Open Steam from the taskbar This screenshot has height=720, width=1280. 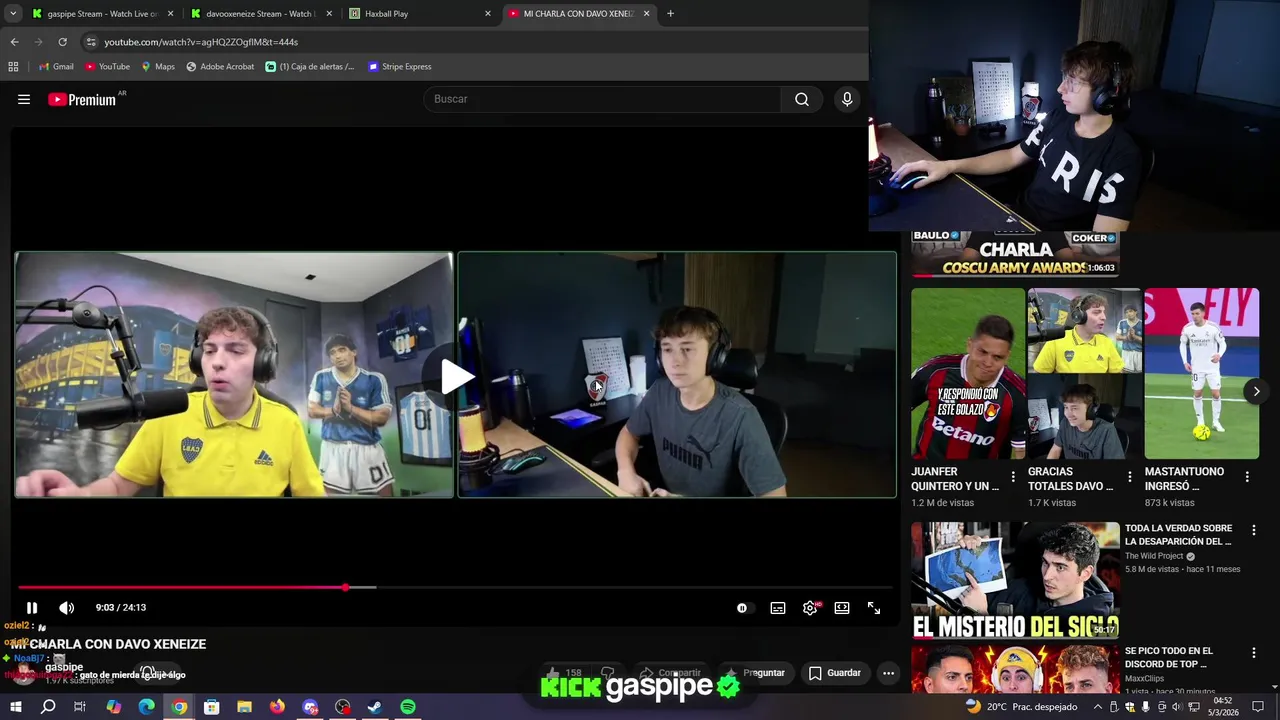click(375, 707)
